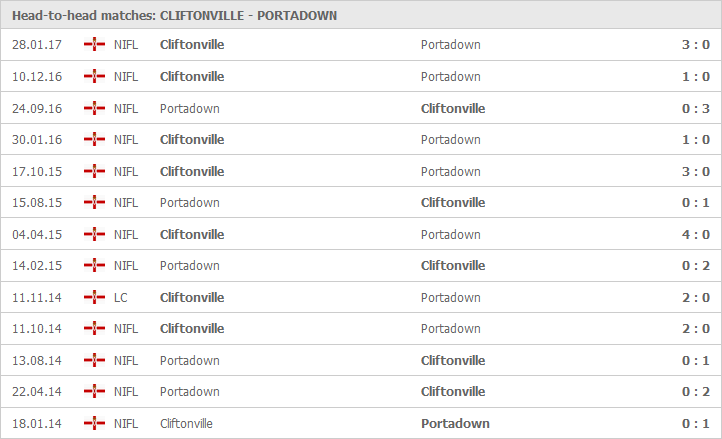Open the 4 : 0 result from 04.04.15
Viewport: 722px width, 439px height.
pos(696,234)
